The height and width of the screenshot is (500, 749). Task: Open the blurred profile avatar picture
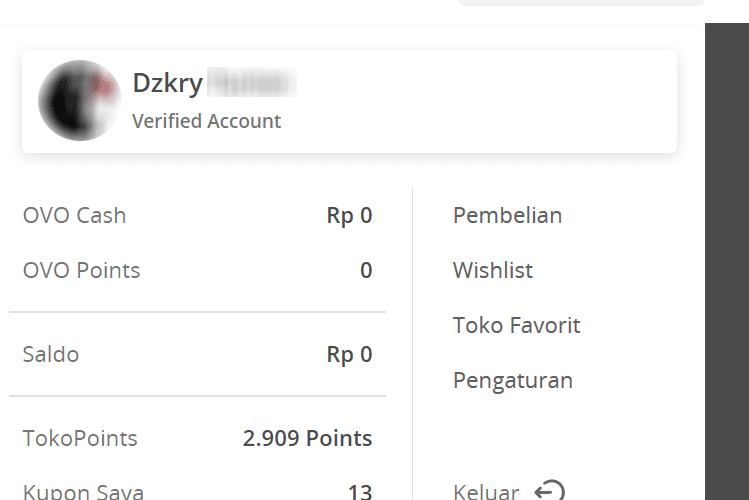tap(79, 100)
